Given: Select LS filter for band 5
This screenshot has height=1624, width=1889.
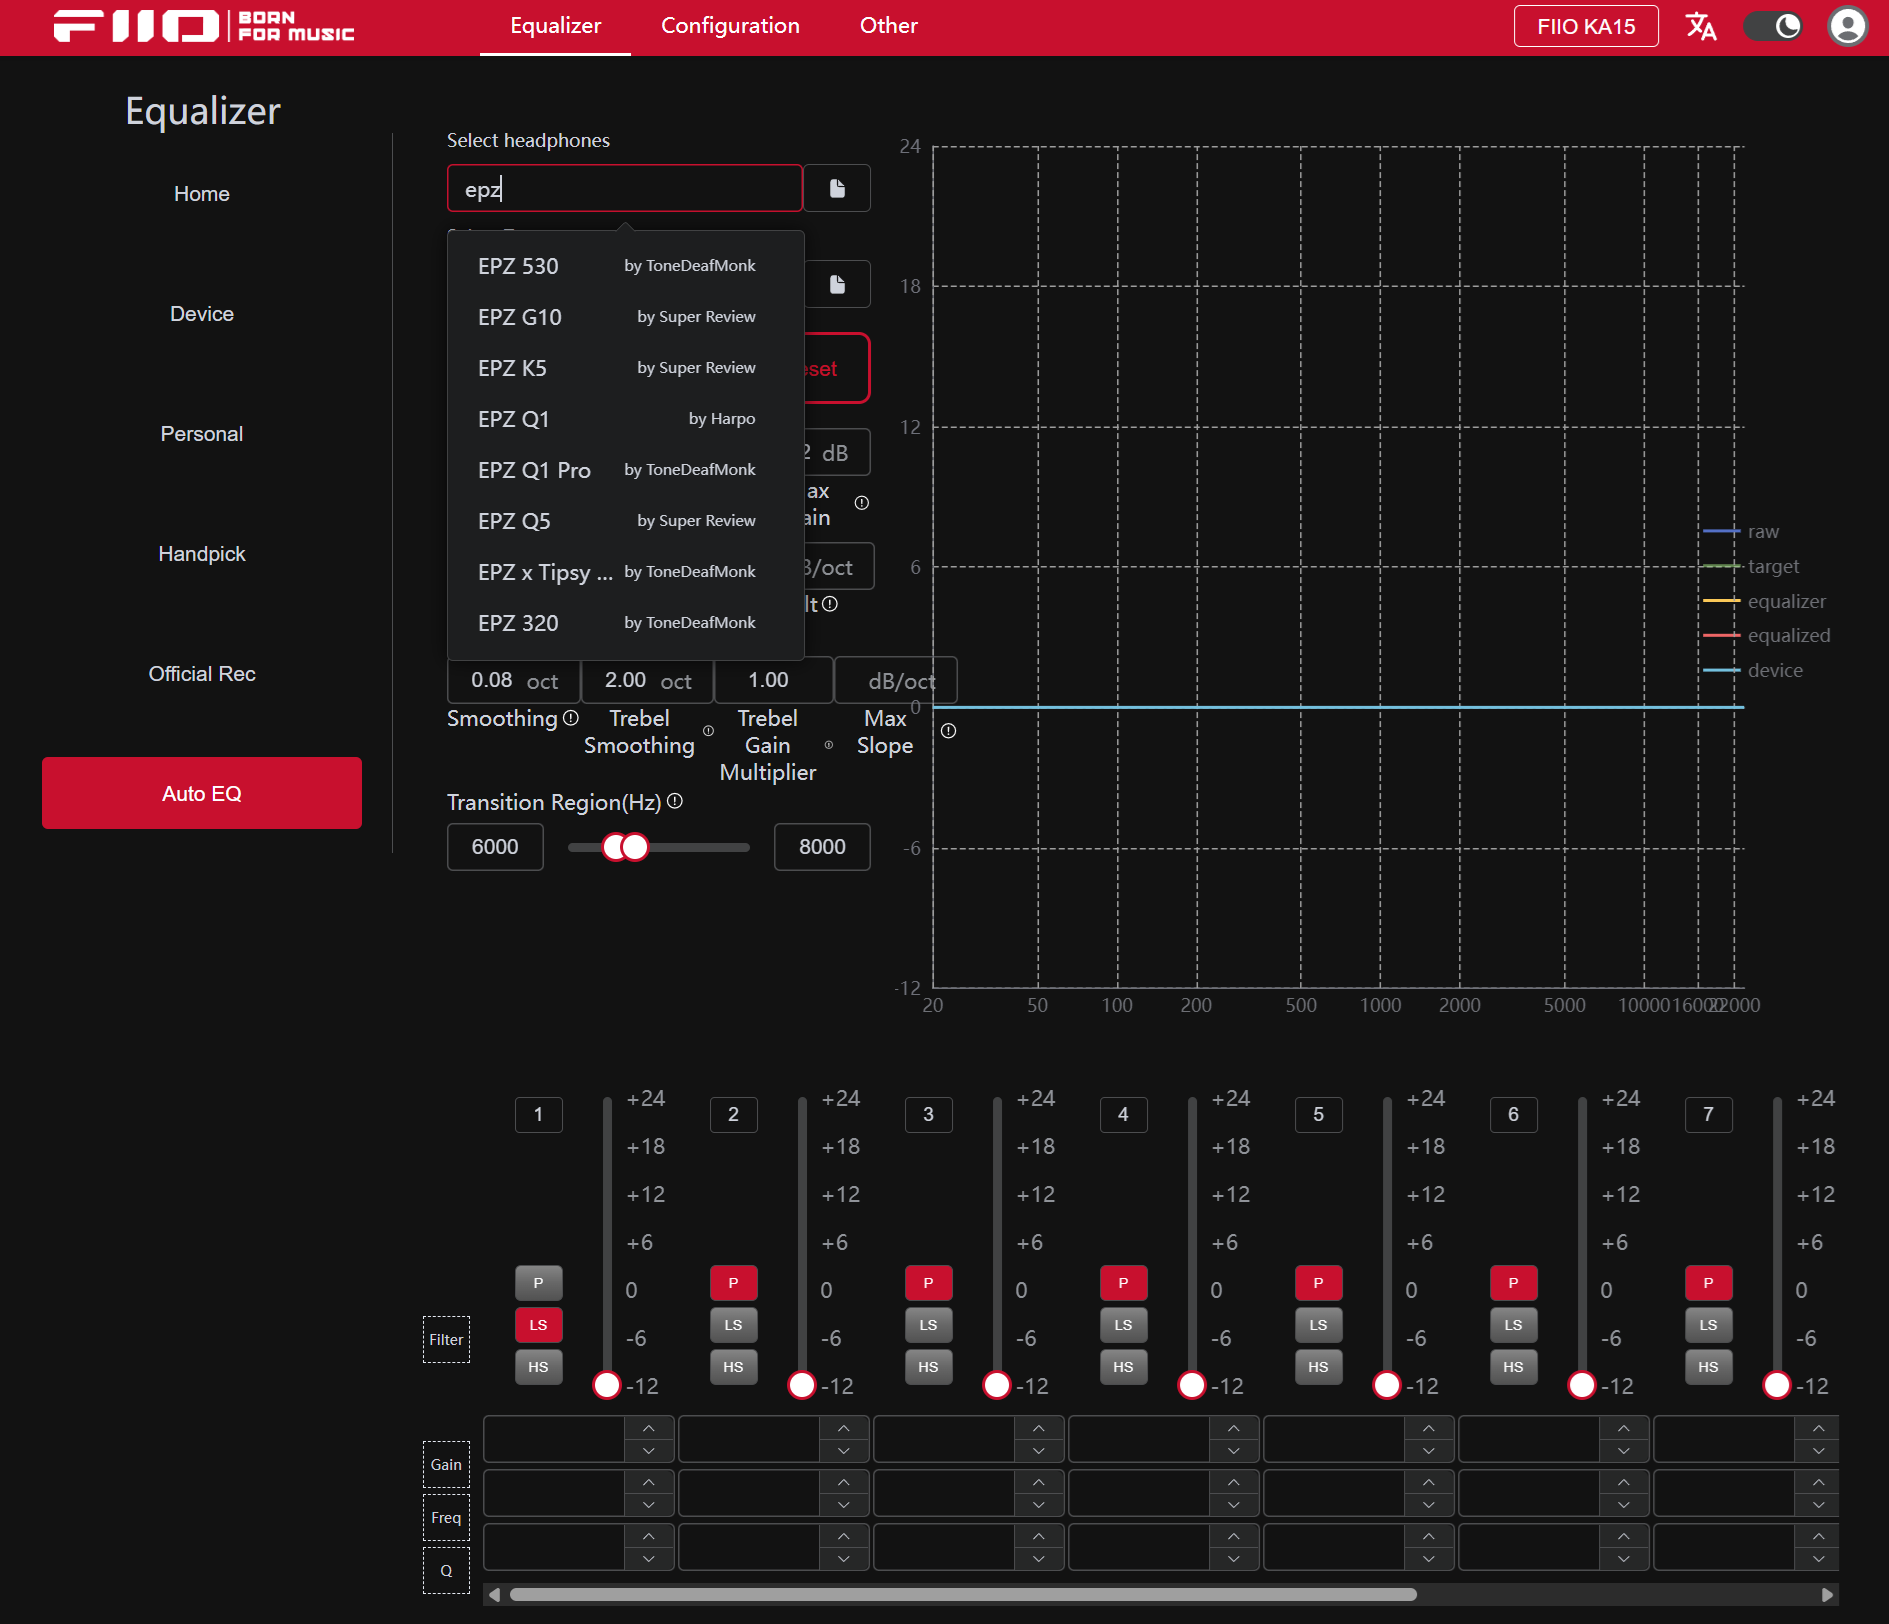Looking at the screenshot, I should 1318,1325.
